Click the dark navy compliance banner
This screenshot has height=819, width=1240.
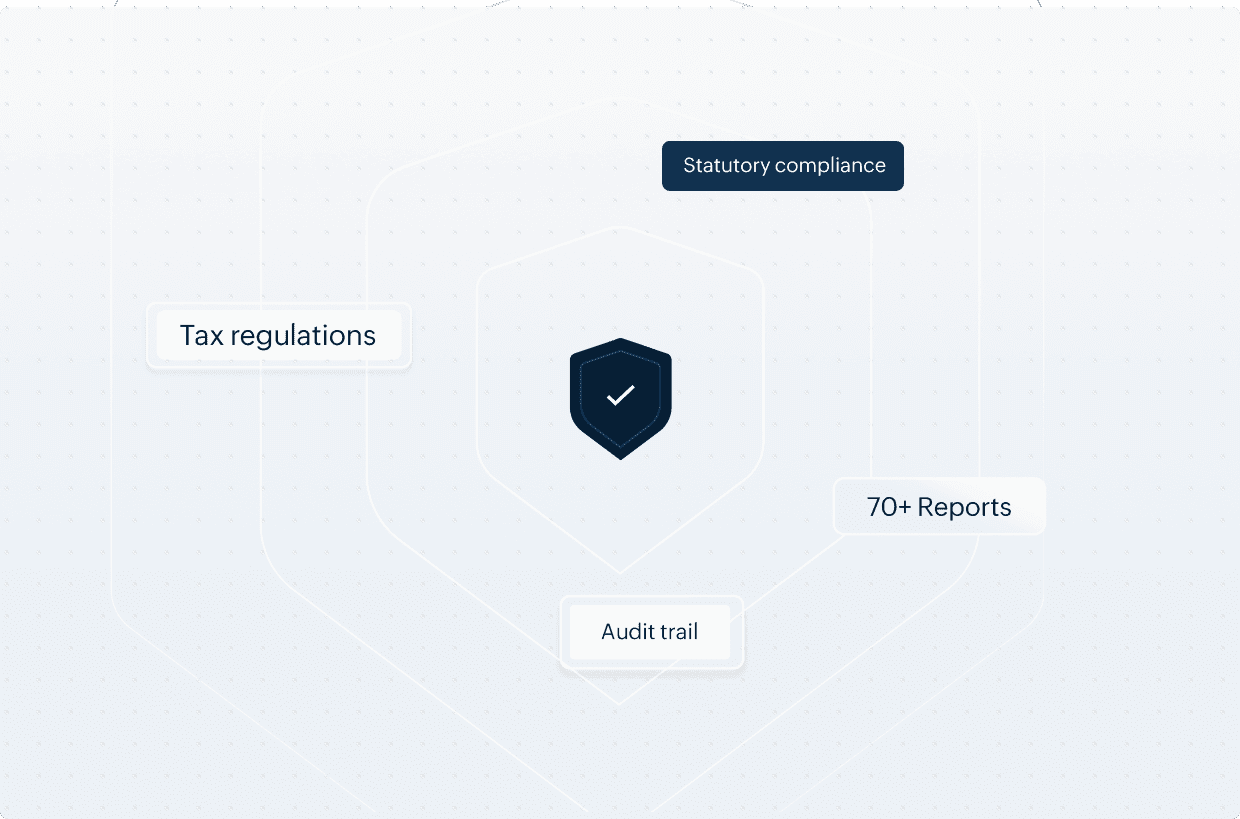(x=782, y=166)
